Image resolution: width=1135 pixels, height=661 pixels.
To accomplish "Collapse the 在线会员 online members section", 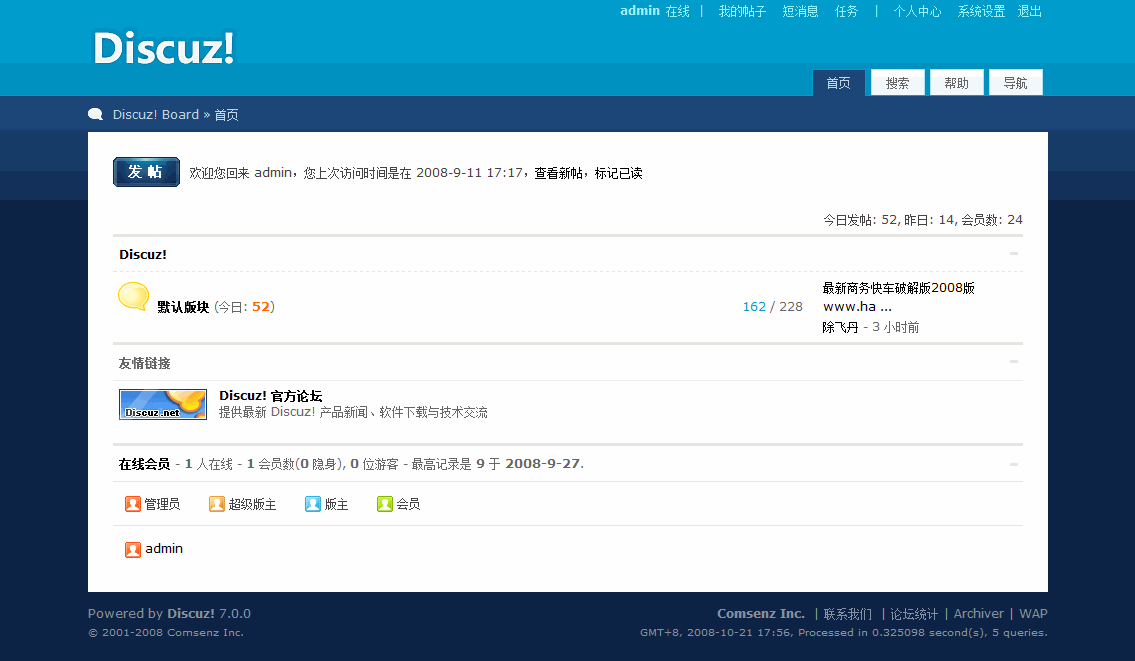I will click(x=1013, y=464).
